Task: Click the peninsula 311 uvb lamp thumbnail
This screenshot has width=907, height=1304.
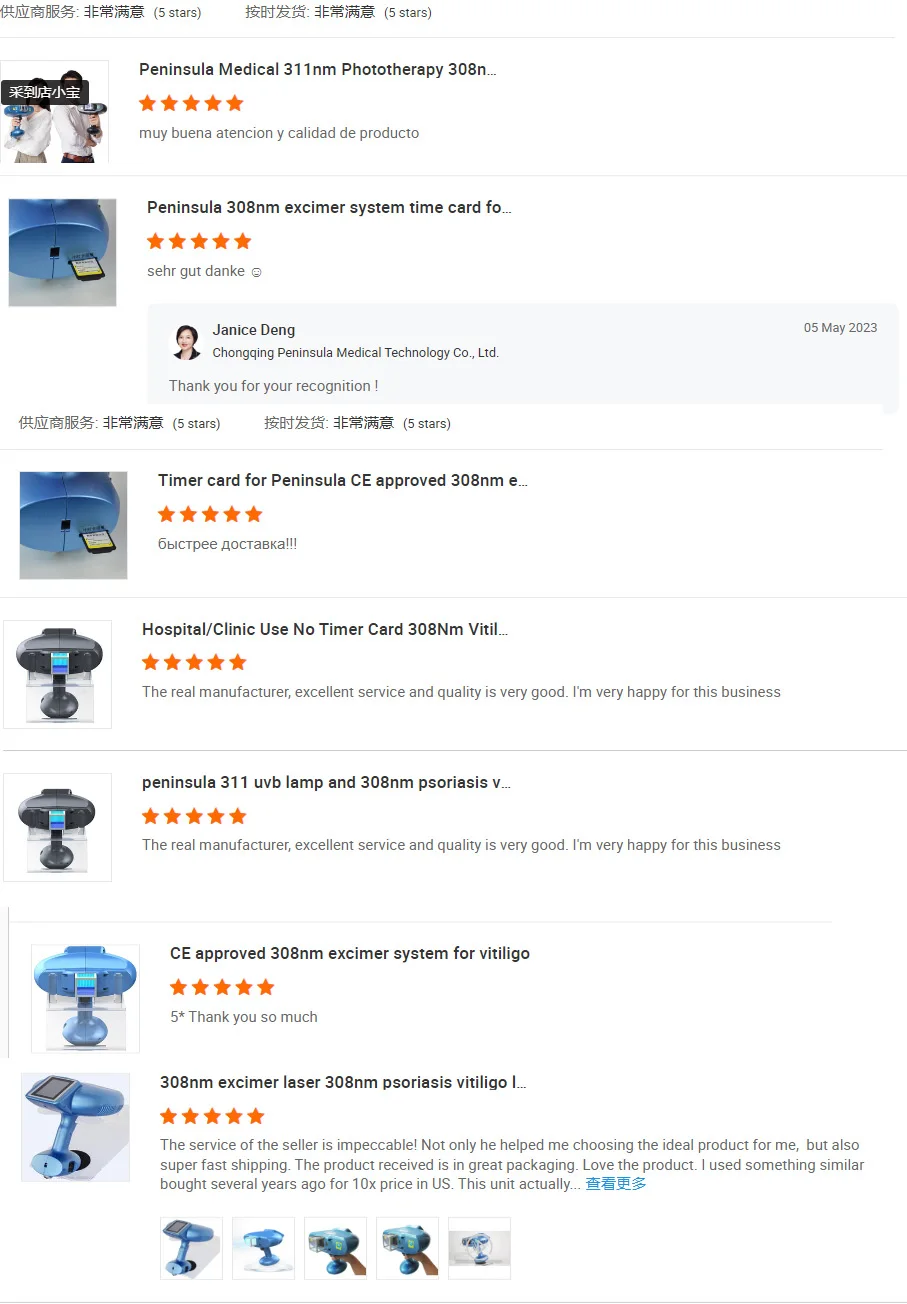Action: [57, 827]
